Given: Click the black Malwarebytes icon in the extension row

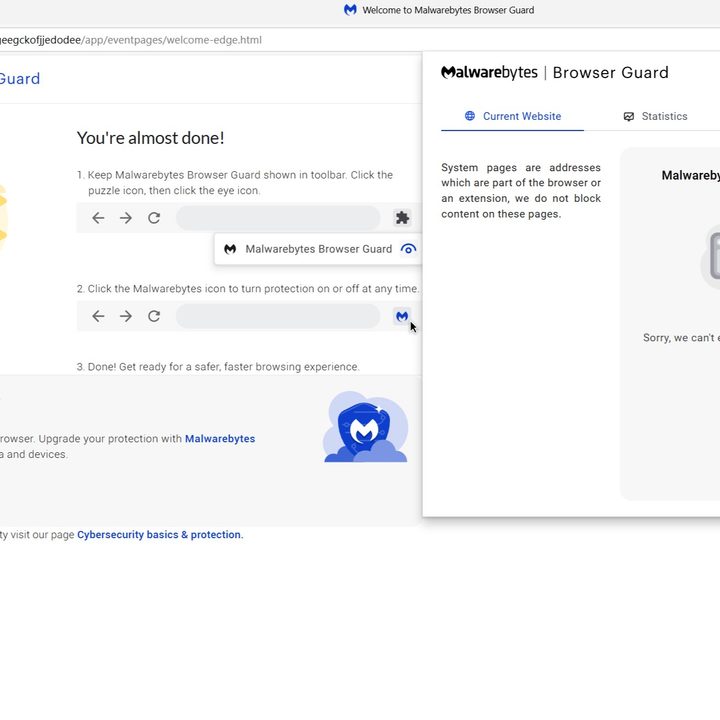Looking at the screenshot, I should click(230, 249).
